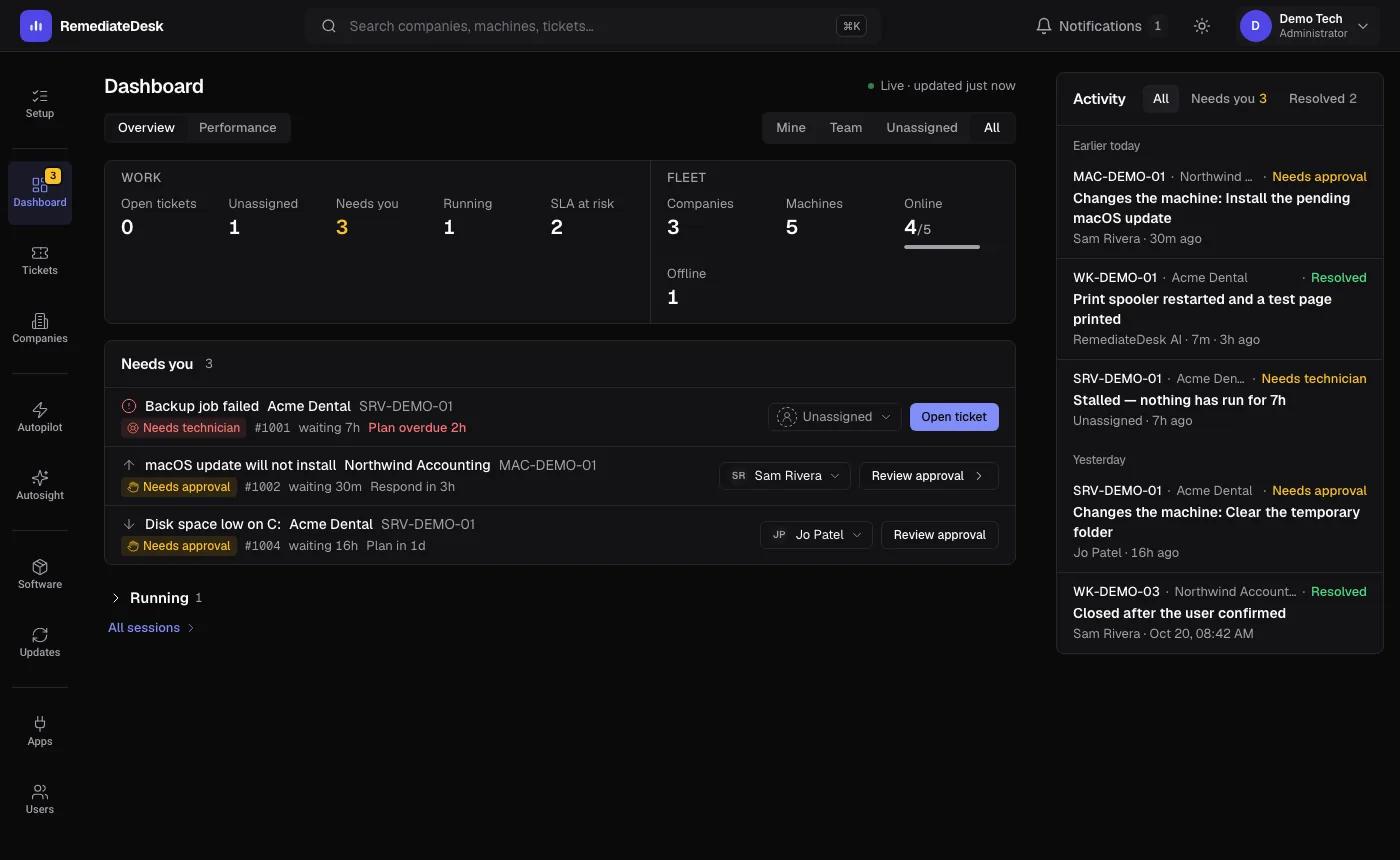Open the Jo Patel assignee dropdown

coord(816,535)
